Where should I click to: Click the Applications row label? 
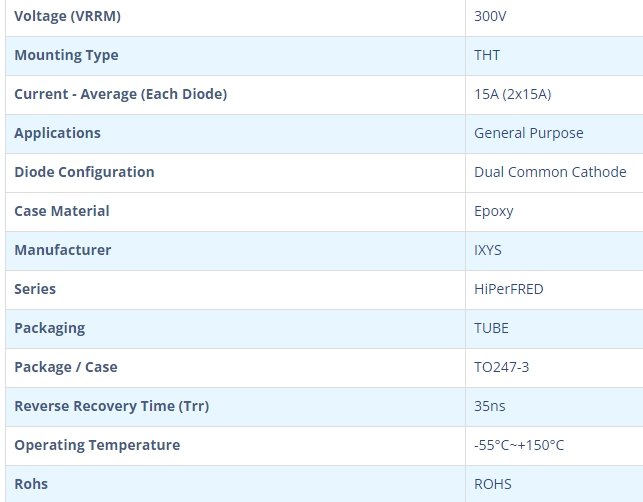coord(58,133)
